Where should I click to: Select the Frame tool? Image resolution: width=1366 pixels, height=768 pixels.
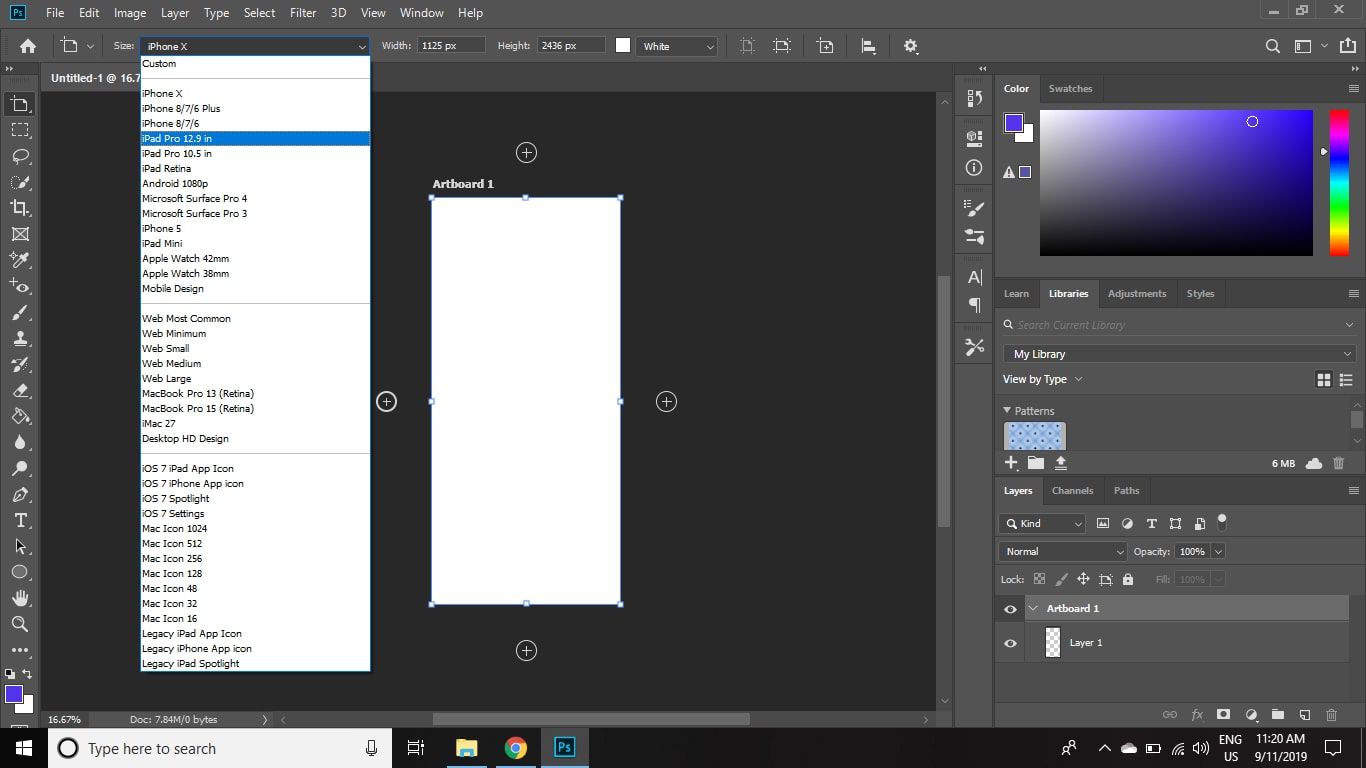19,234
